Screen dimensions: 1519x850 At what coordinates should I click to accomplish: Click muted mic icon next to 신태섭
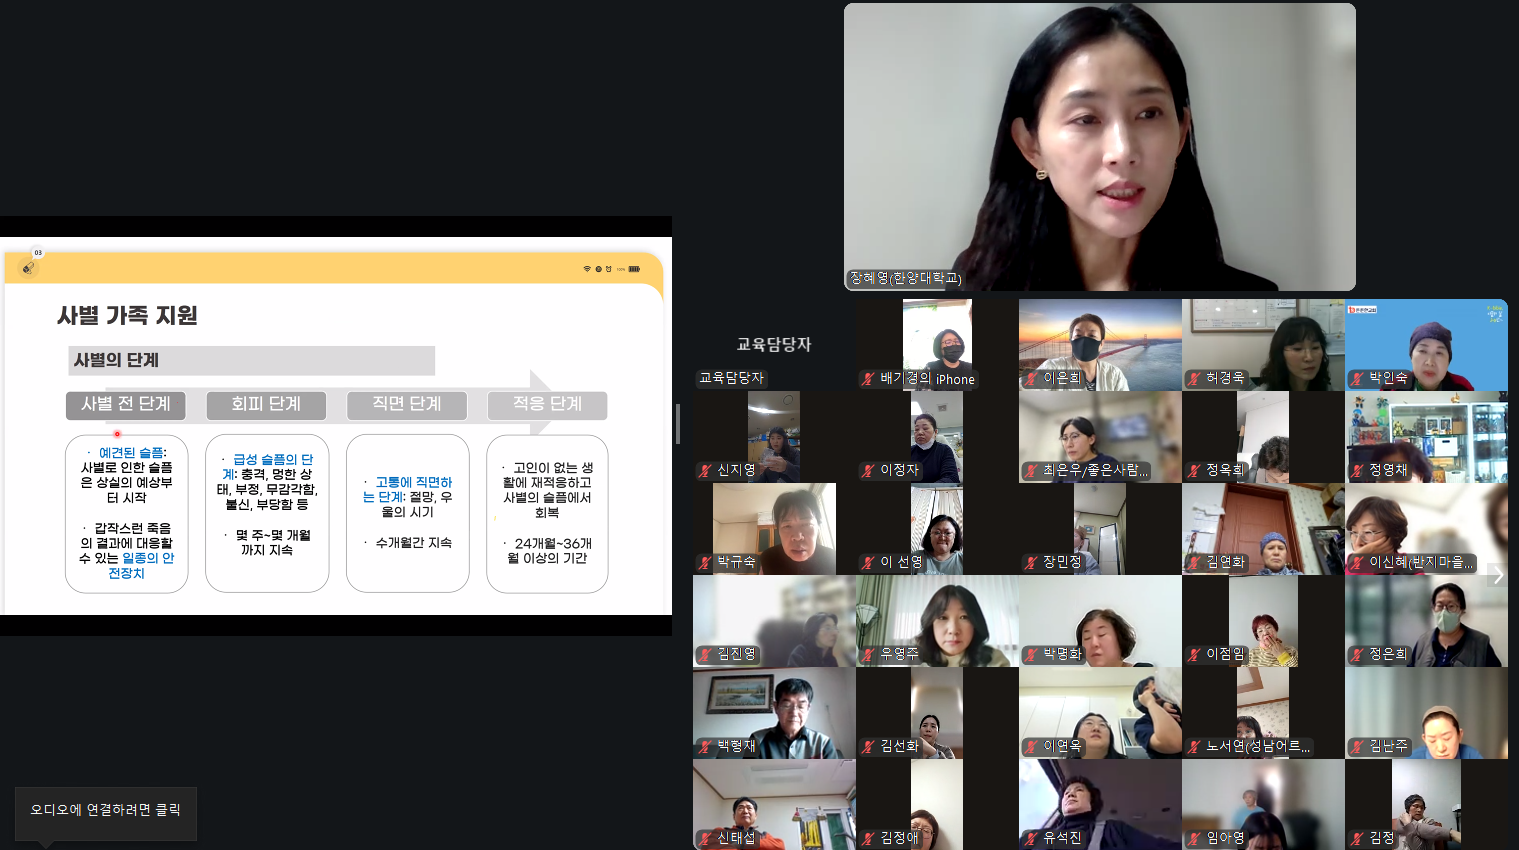(705, 839)
